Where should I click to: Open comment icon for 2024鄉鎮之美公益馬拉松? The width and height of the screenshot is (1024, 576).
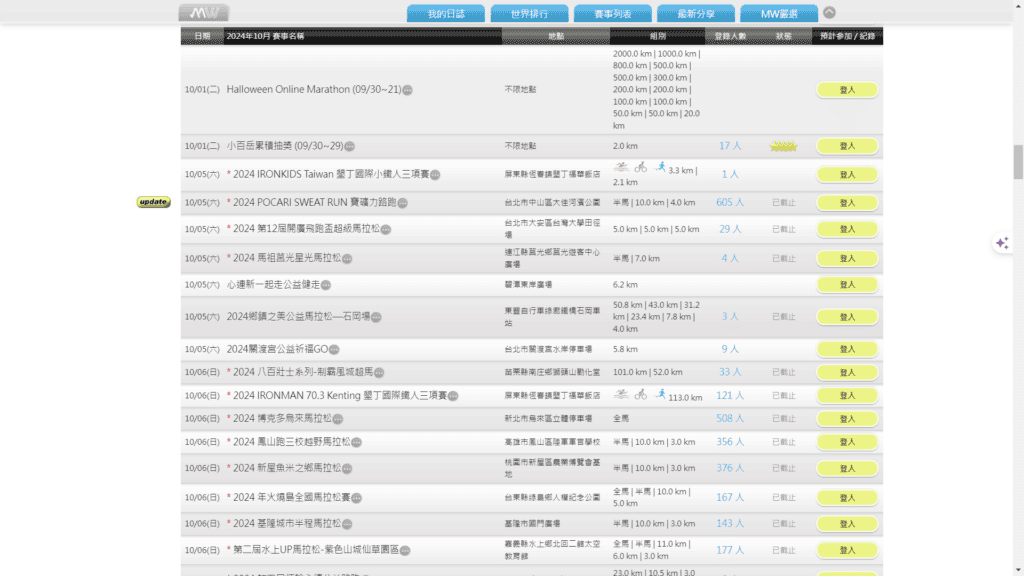376,317
